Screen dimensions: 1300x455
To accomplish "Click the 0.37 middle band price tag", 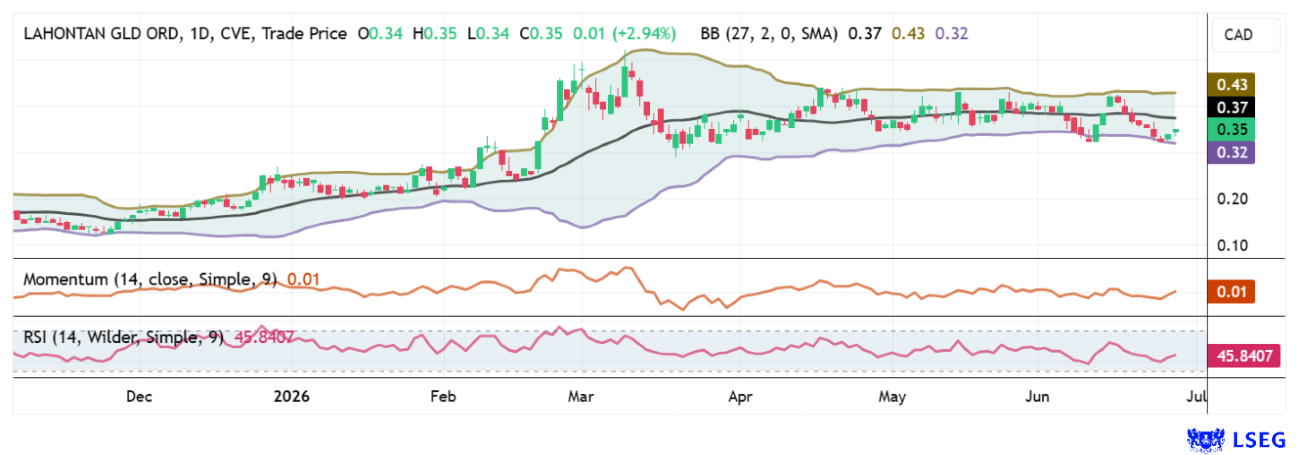I will 1232,108.
